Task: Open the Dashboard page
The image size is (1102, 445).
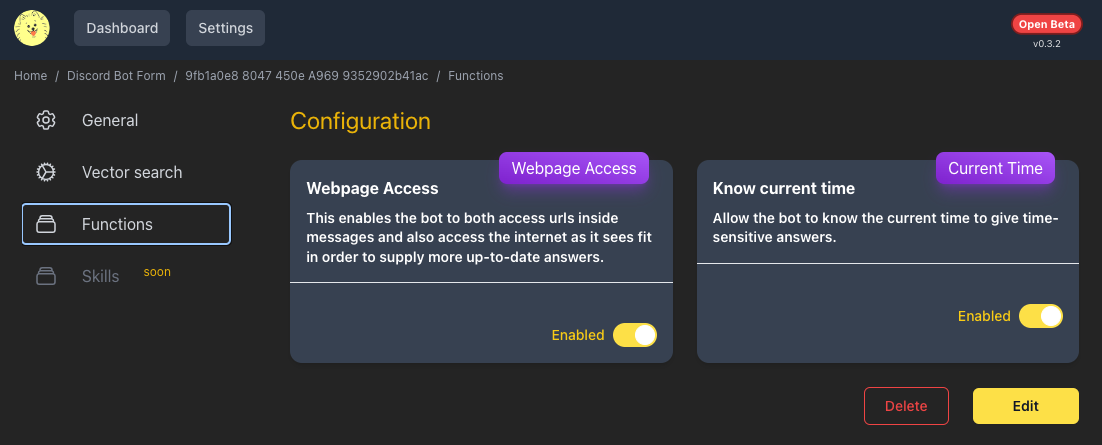Action: (x=122, y=28)
